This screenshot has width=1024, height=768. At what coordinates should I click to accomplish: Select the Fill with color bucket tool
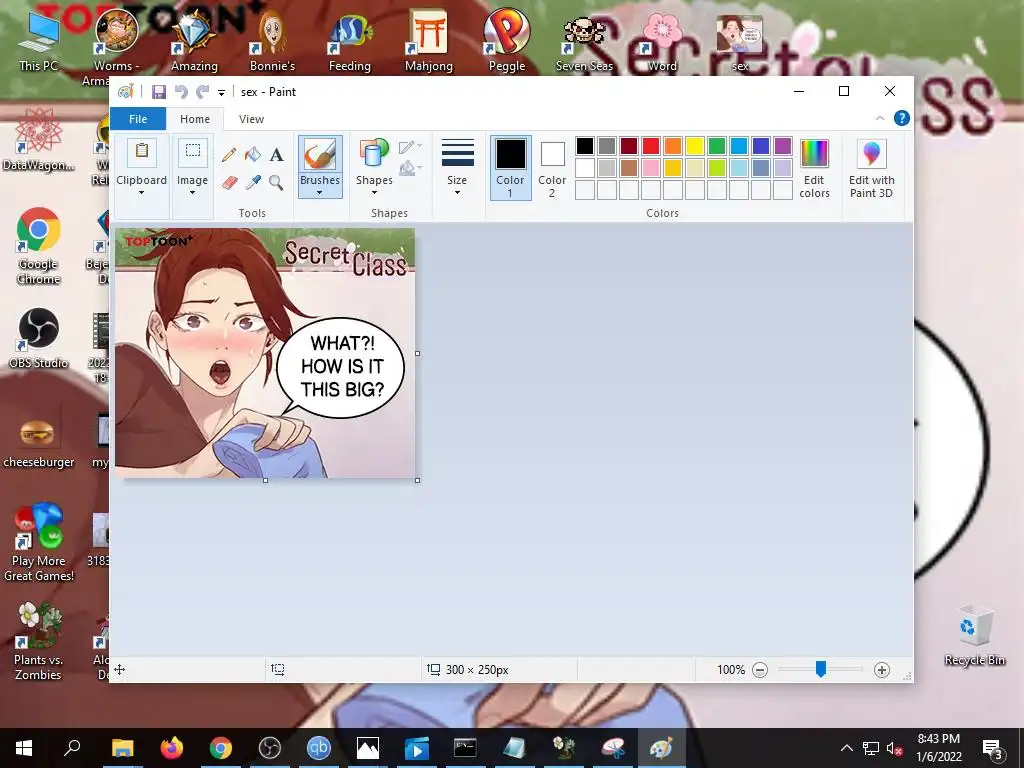point(253,155)
